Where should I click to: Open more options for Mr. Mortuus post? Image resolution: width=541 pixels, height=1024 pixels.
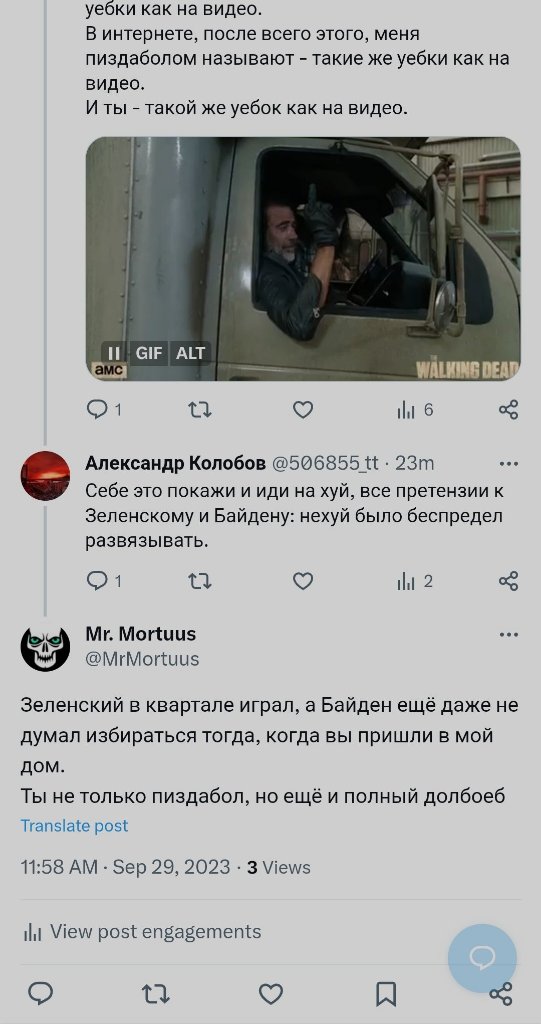pos(508,635)
